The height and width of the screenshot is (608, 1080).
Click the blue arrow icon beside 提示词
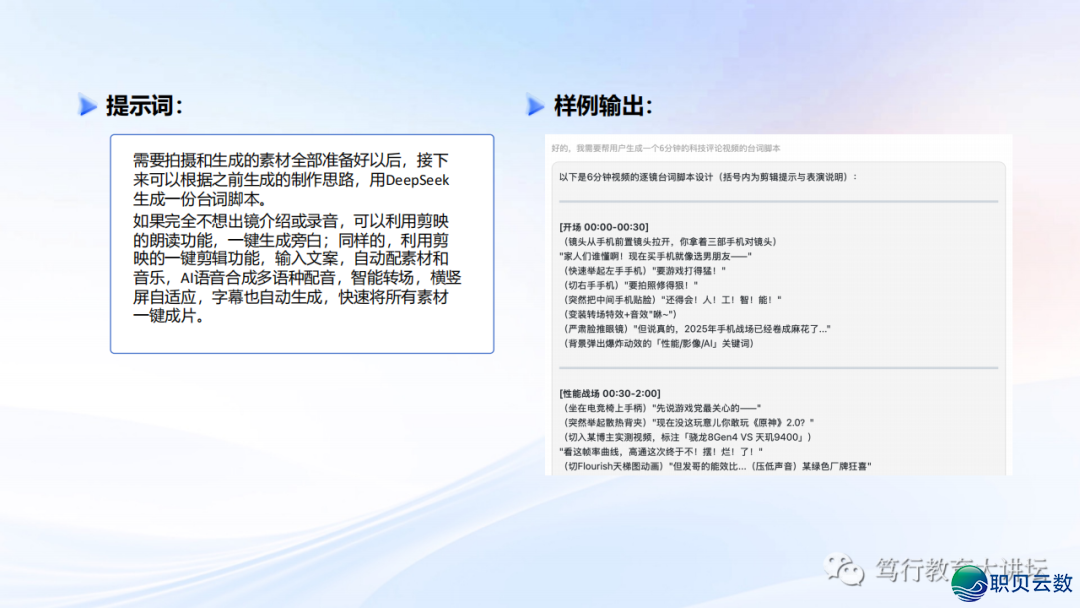[88, 105]
